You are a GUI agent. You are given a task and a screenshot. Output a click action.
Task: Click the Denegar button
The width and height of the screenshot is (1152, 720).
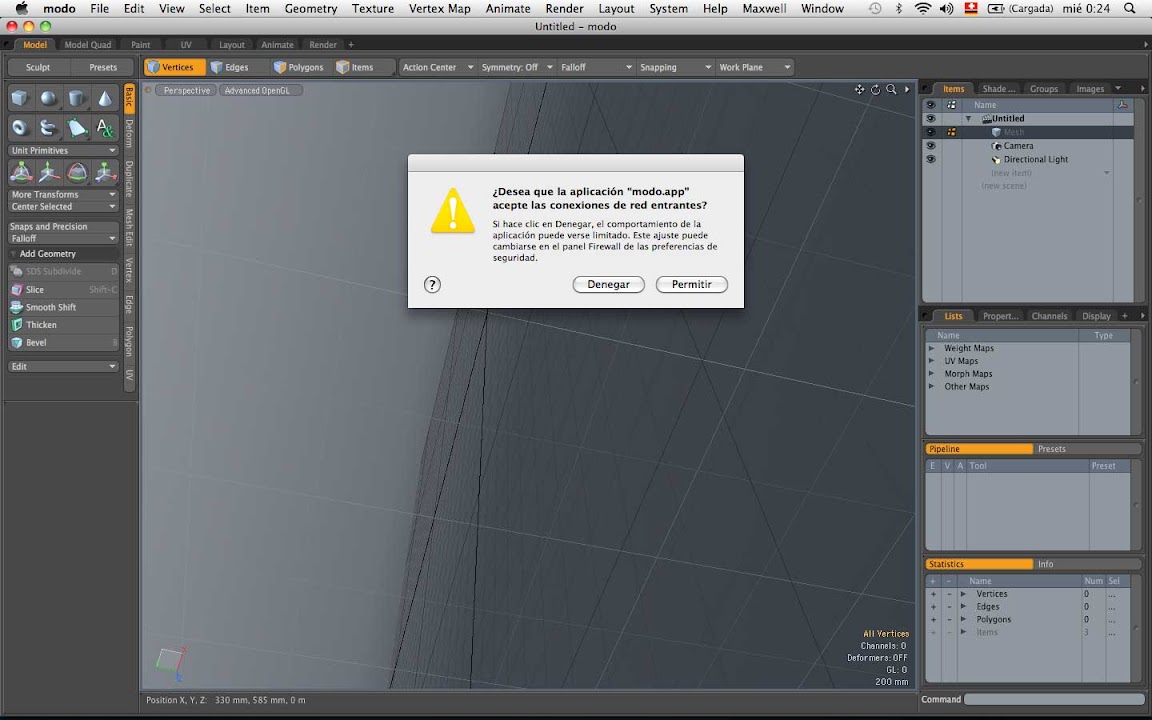608,284
